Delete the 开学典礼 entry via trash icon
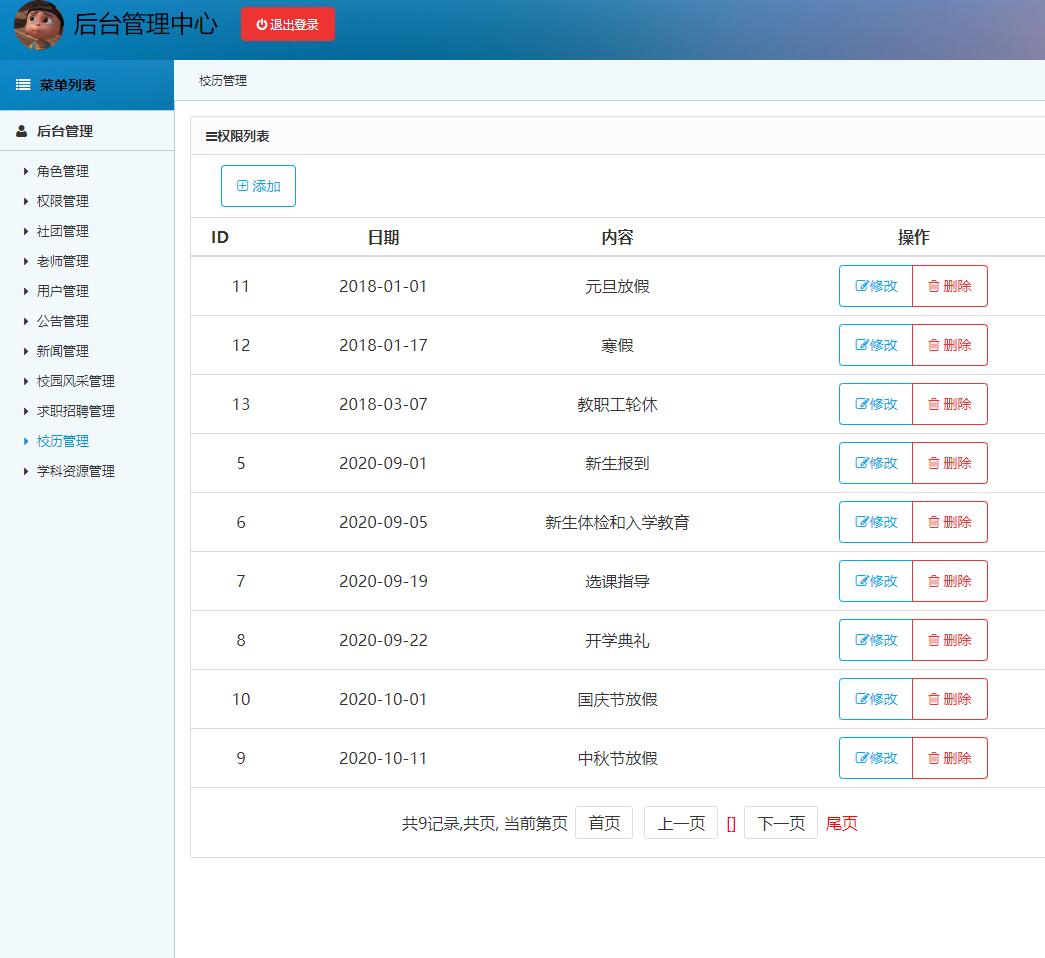 point(934,640)
